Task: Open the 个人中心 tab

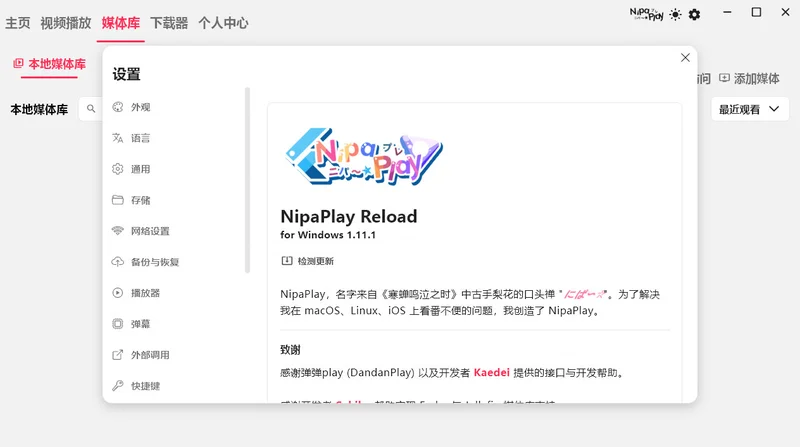Action: click(x=223, y=23)
